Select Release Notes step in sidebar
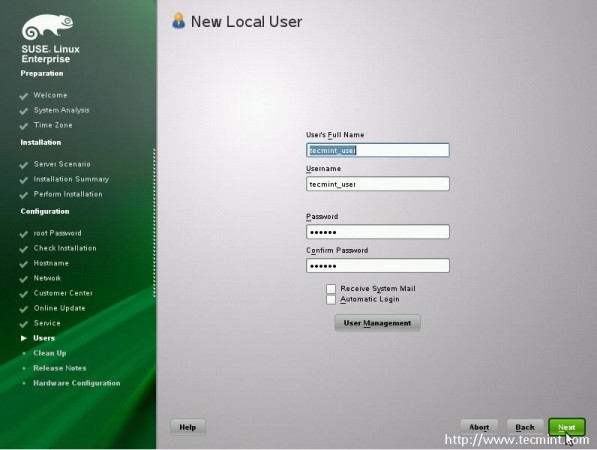The width and height of the screenshot is (597, 450). (60, 368)
